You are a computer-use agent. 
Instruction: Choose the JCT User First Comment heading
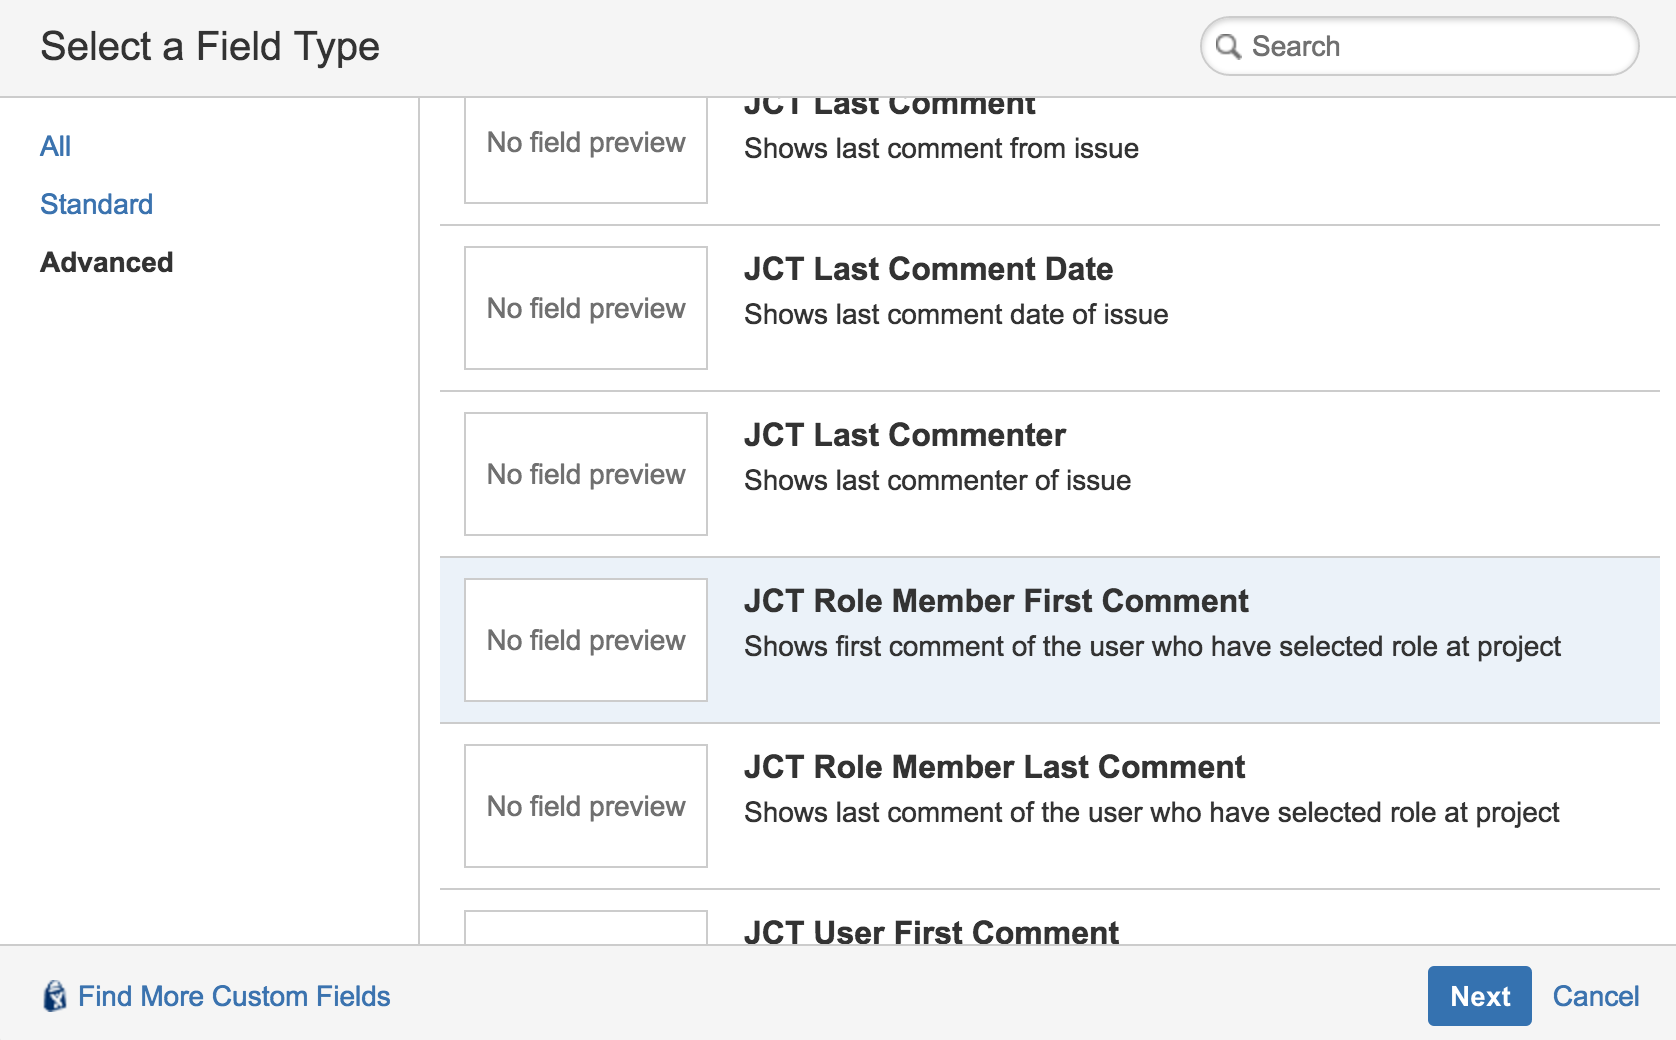point(931,932)
